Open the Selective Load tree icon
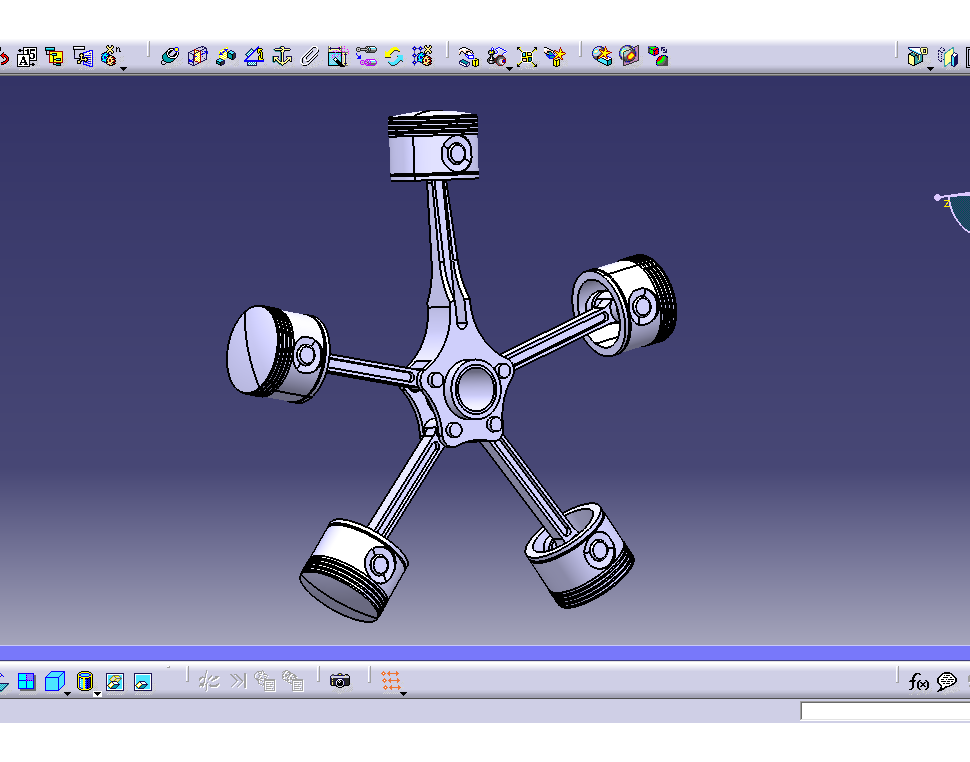The width and height of the screenshot is (970, 762). 54,57
